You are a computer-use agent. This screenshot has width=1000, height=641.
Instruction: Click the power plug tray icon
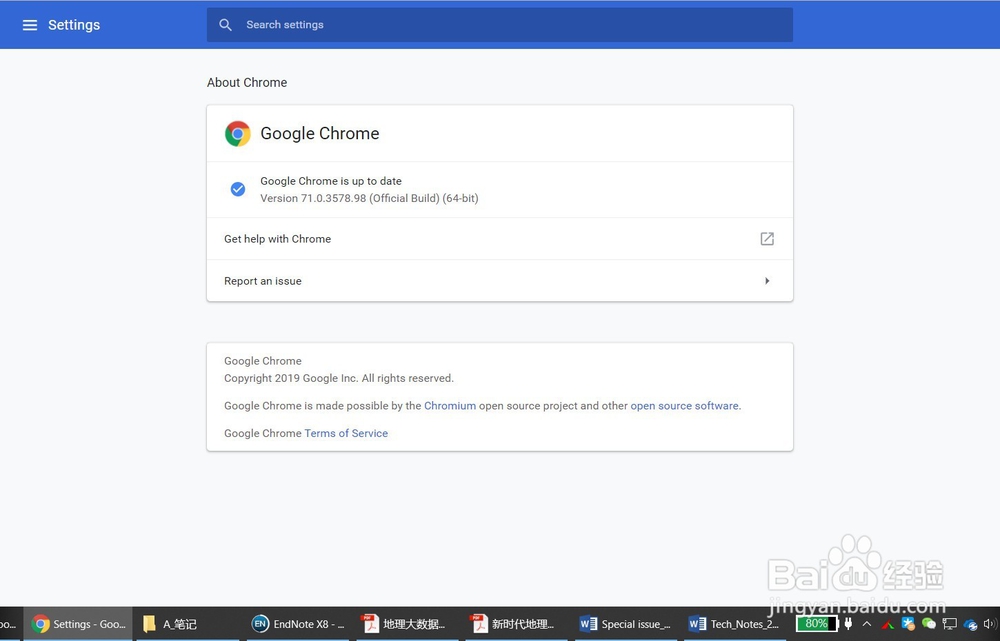tap(848, 623)
